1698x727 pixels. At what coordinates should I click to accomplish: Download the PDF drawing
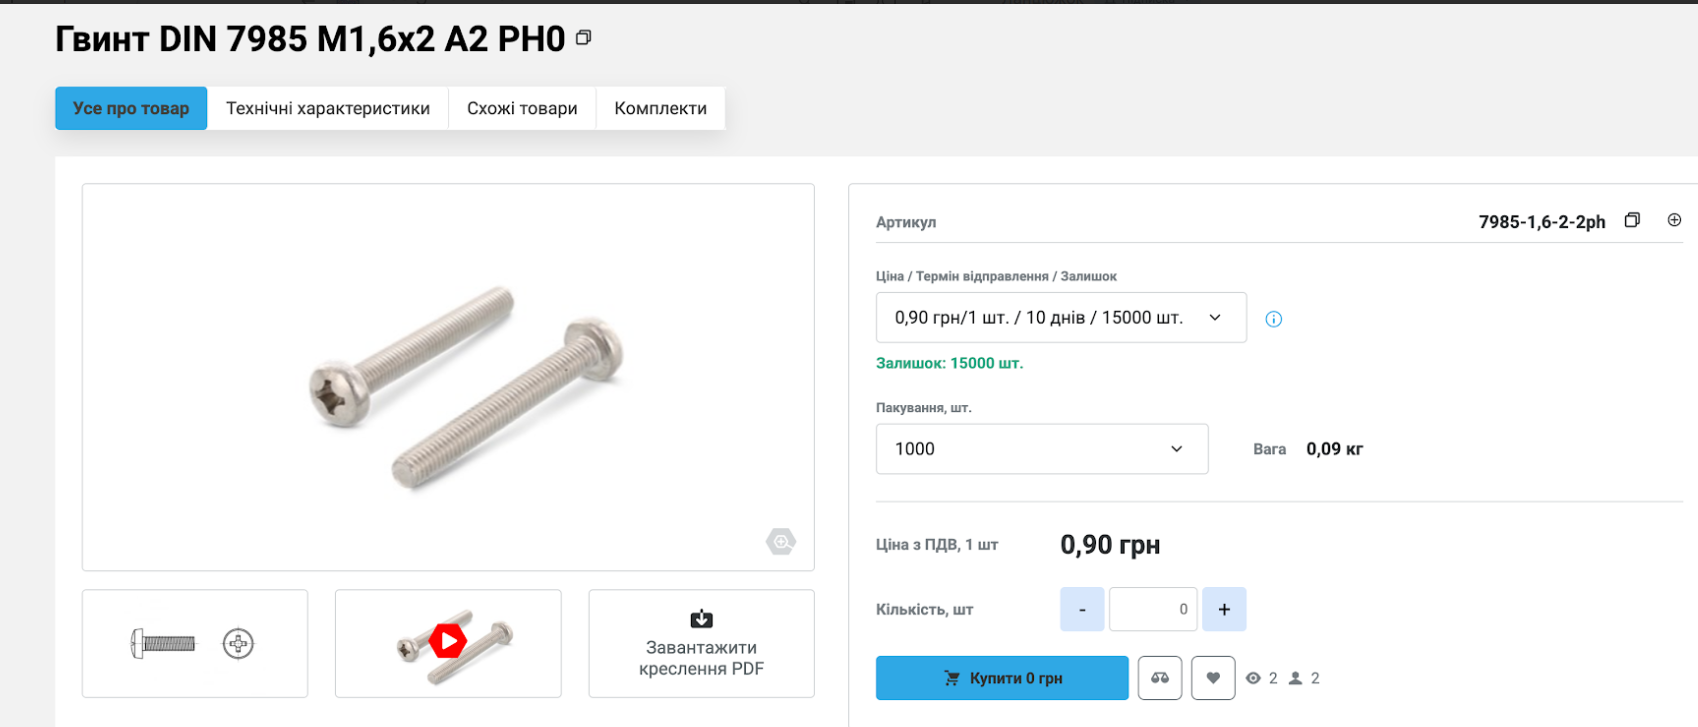tap(701, 643)
